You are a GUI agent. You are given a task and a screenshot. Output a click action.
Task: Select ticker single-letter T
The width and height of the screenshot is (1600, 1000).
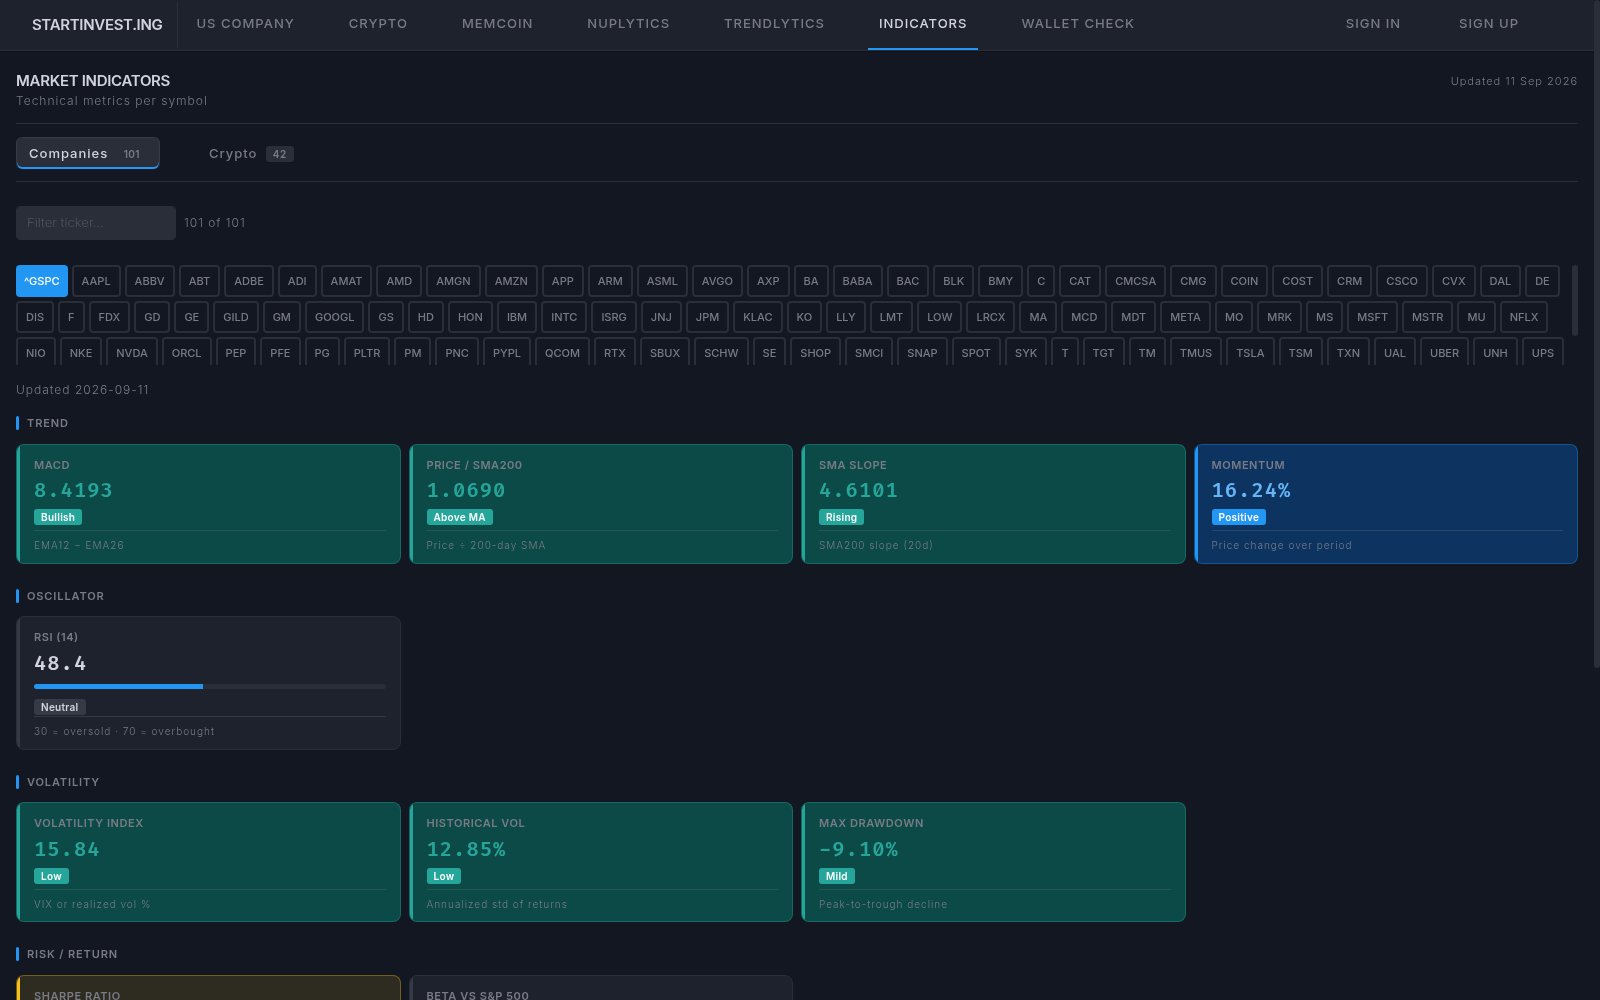pos(1065,353)
